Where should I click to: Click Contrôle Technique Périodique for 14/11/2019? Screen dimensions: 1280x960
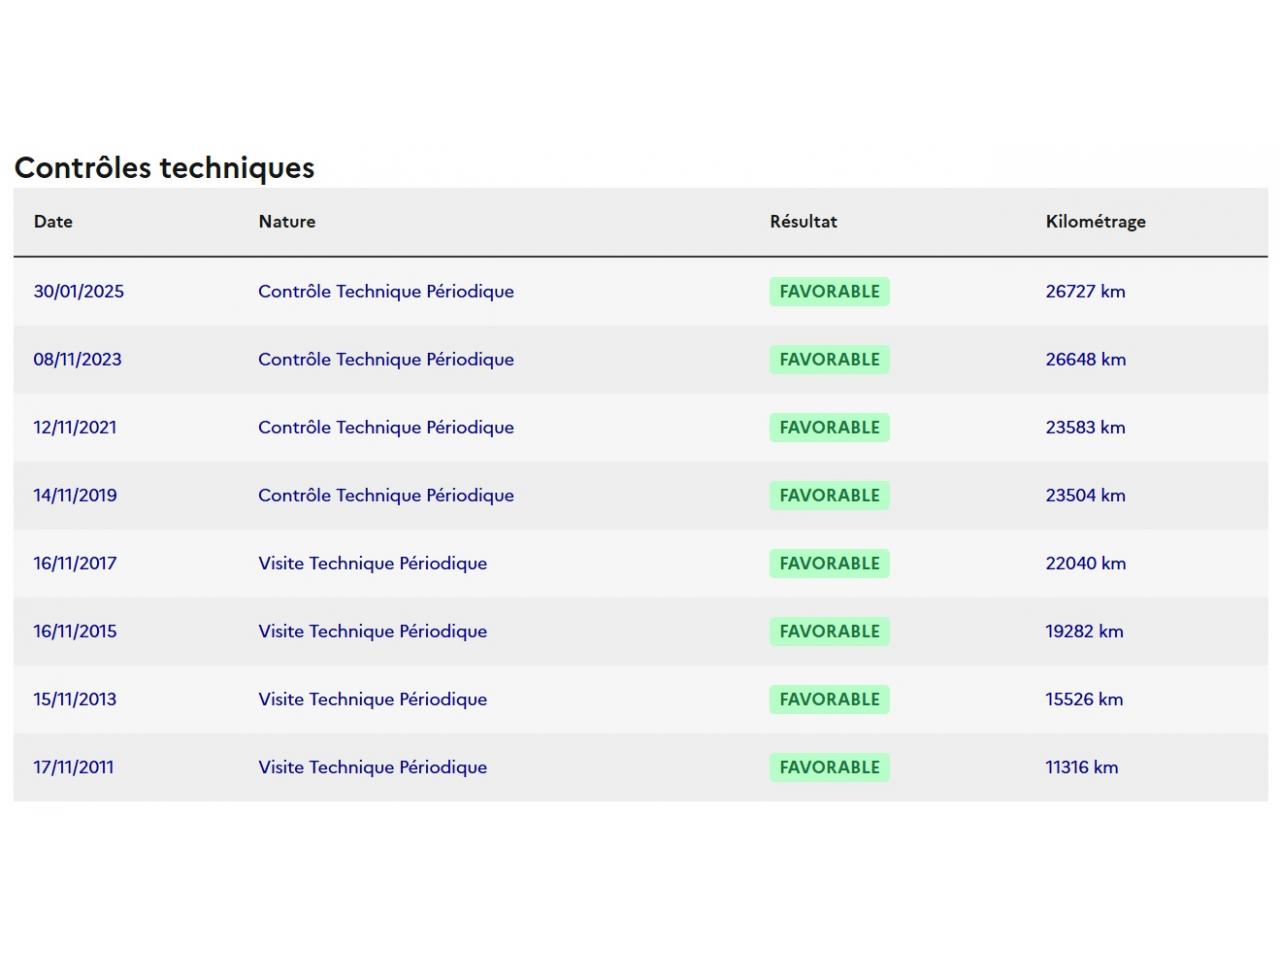click(385, 495)
